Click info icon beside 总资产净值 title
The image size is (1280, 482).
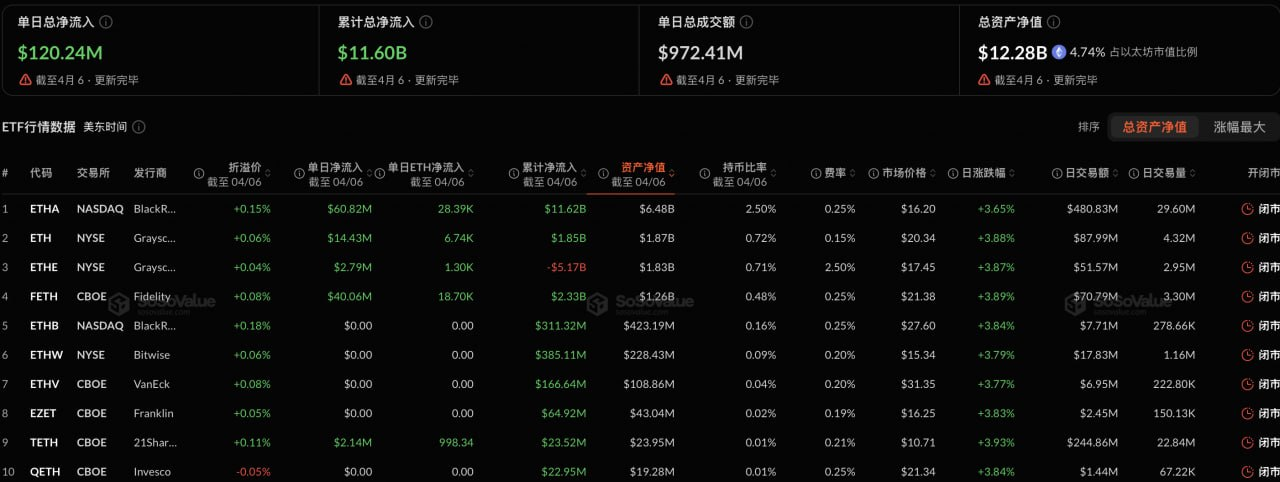1053,22
